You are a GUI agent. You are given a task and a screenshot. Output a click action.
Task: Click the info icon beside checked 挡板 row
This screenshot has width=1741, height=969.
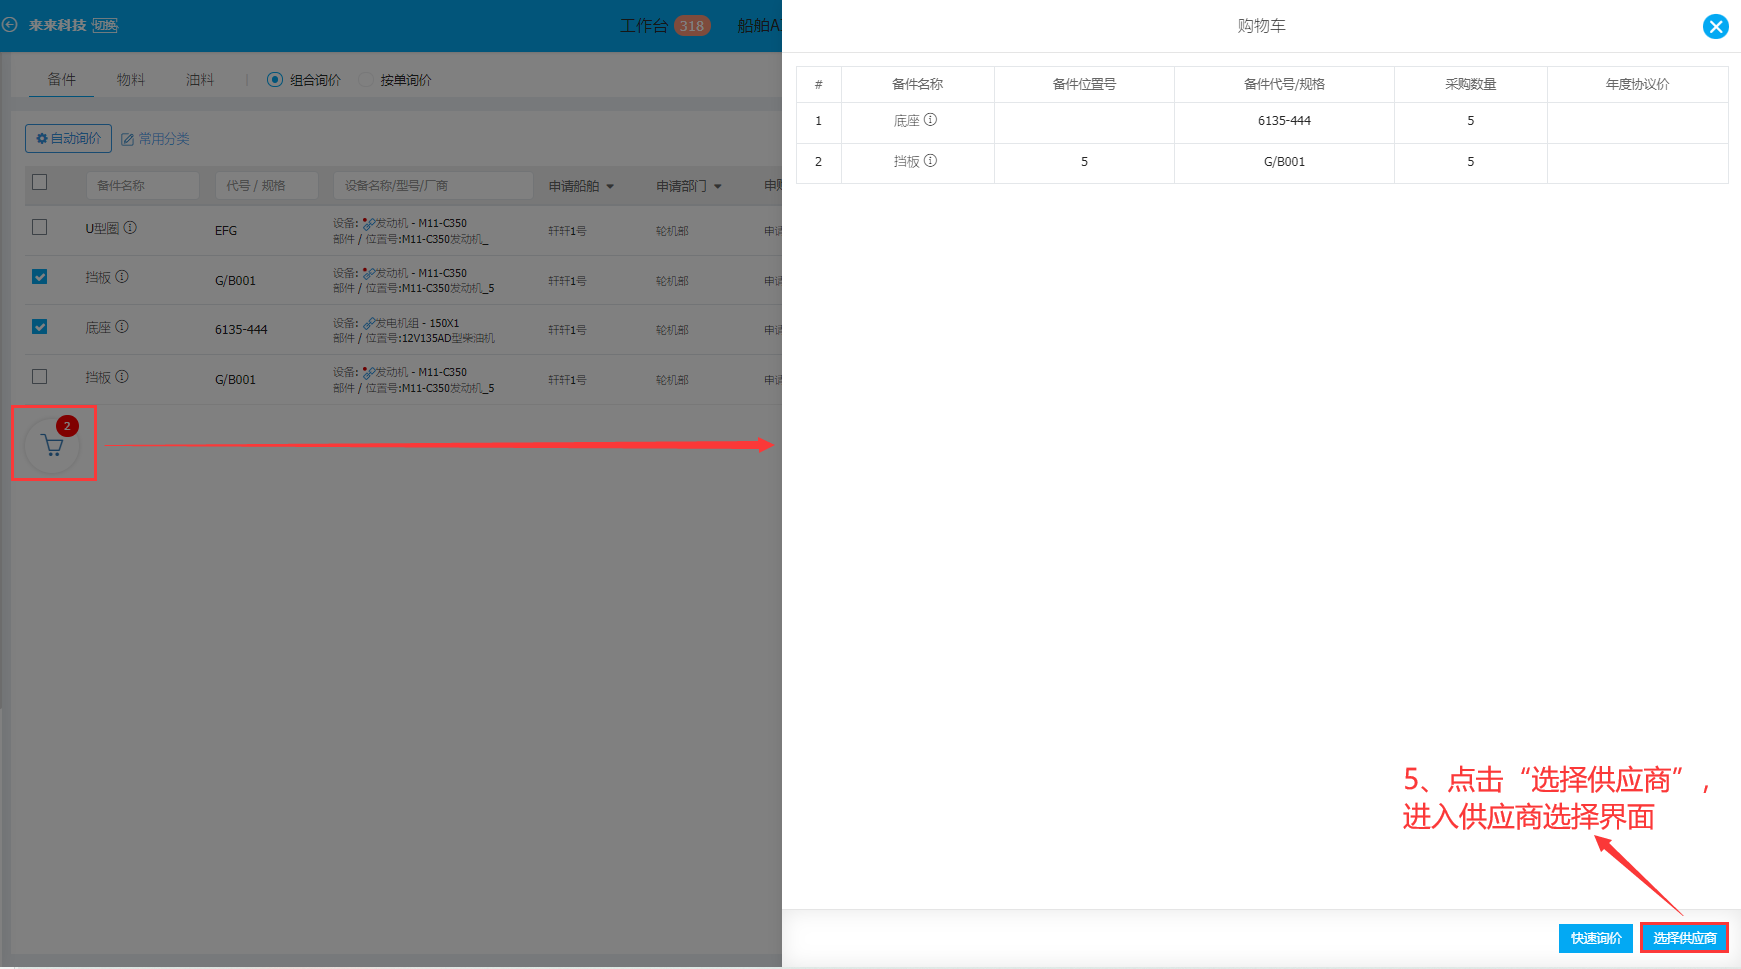[x=122, y=277]
